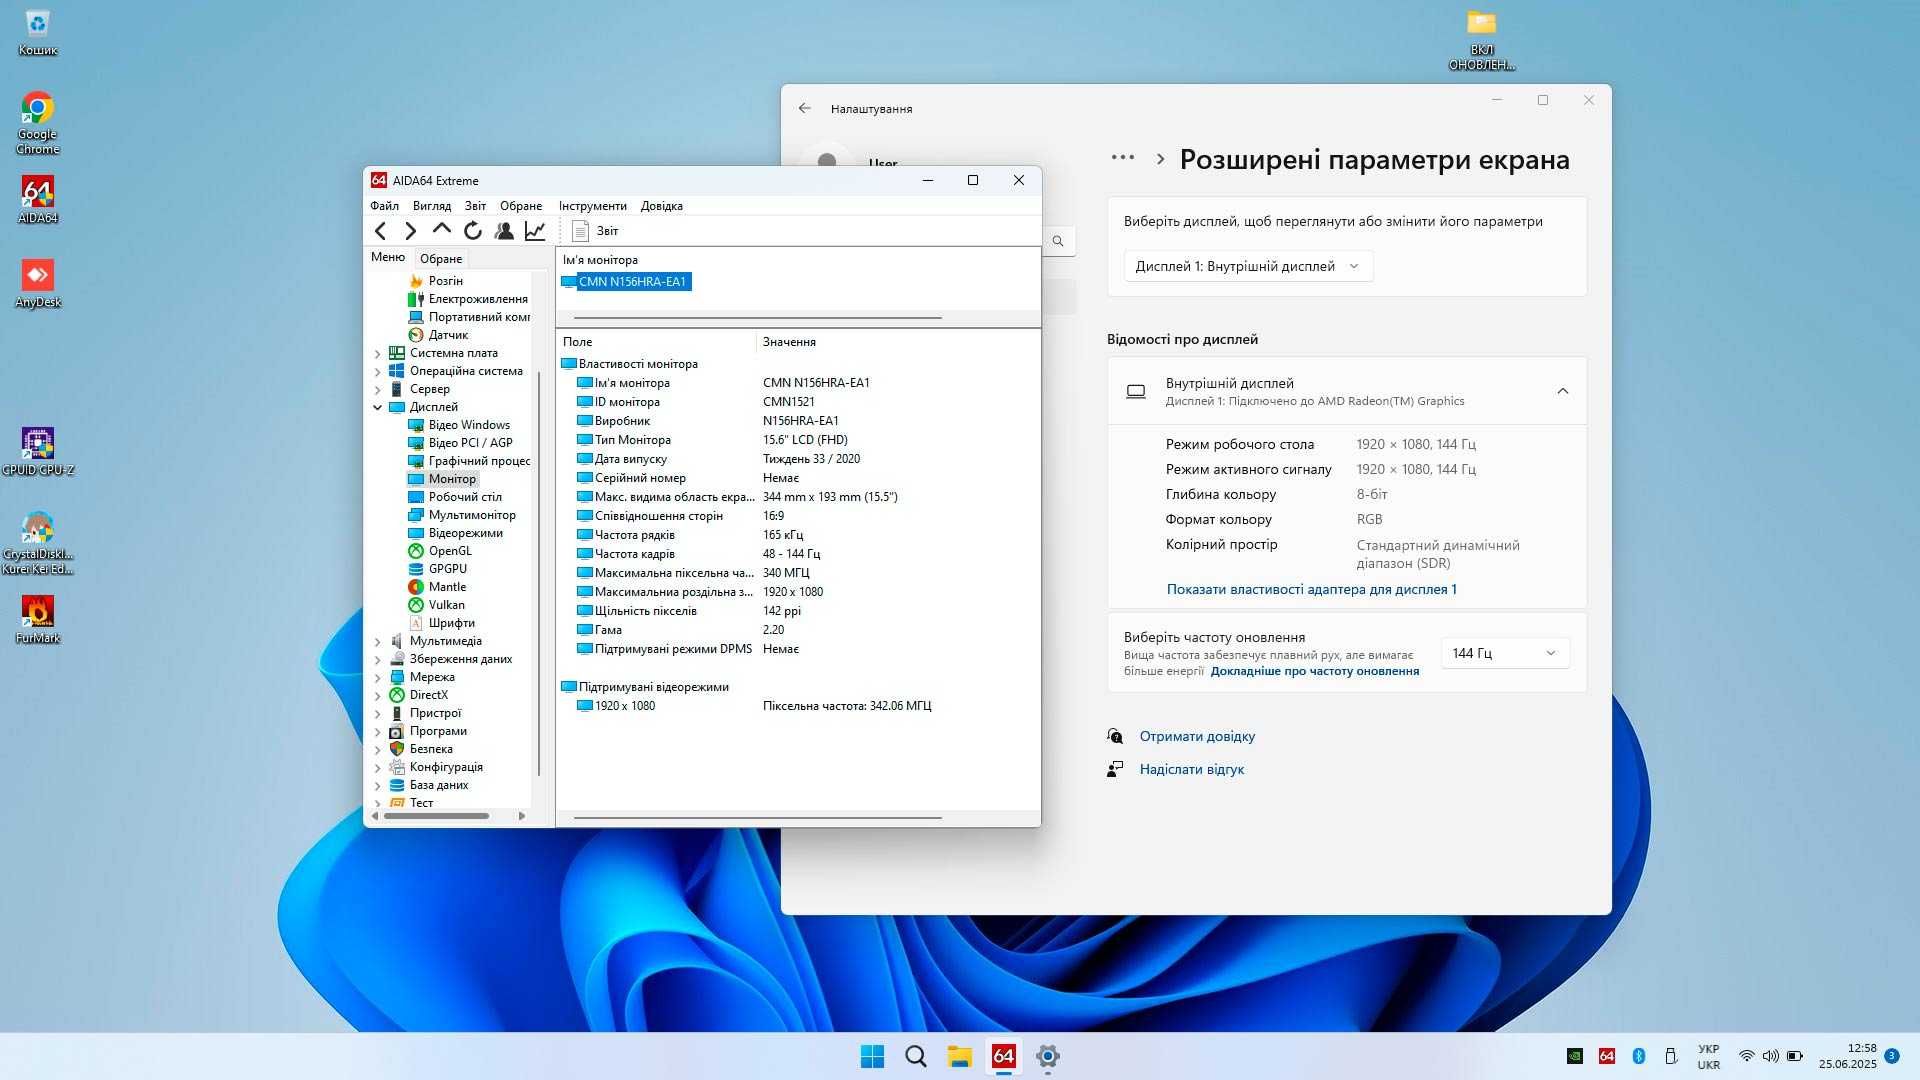Open adapter properties link for display 1

(x=1311, y=590)
